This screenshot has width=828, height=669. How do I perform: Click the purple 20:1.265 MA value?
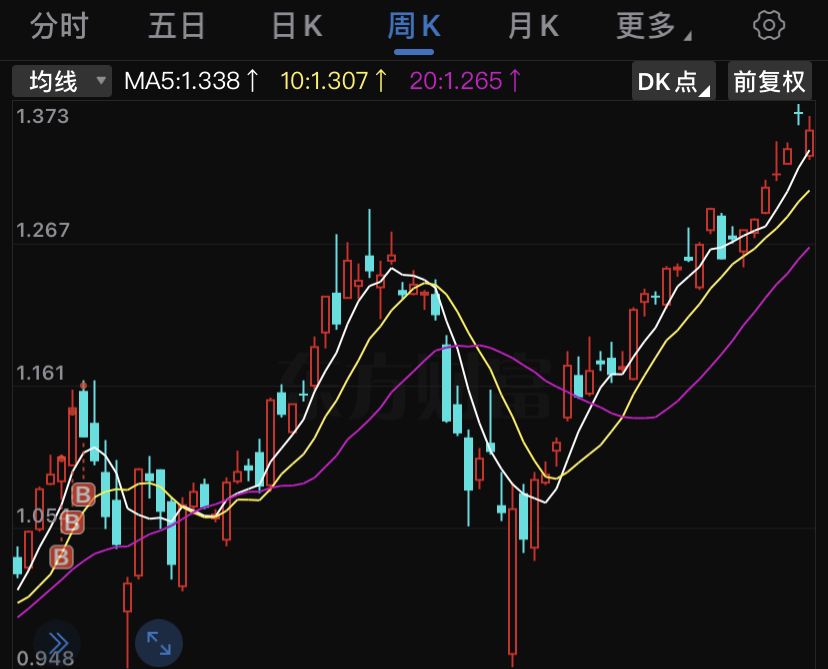coord(466,81)
